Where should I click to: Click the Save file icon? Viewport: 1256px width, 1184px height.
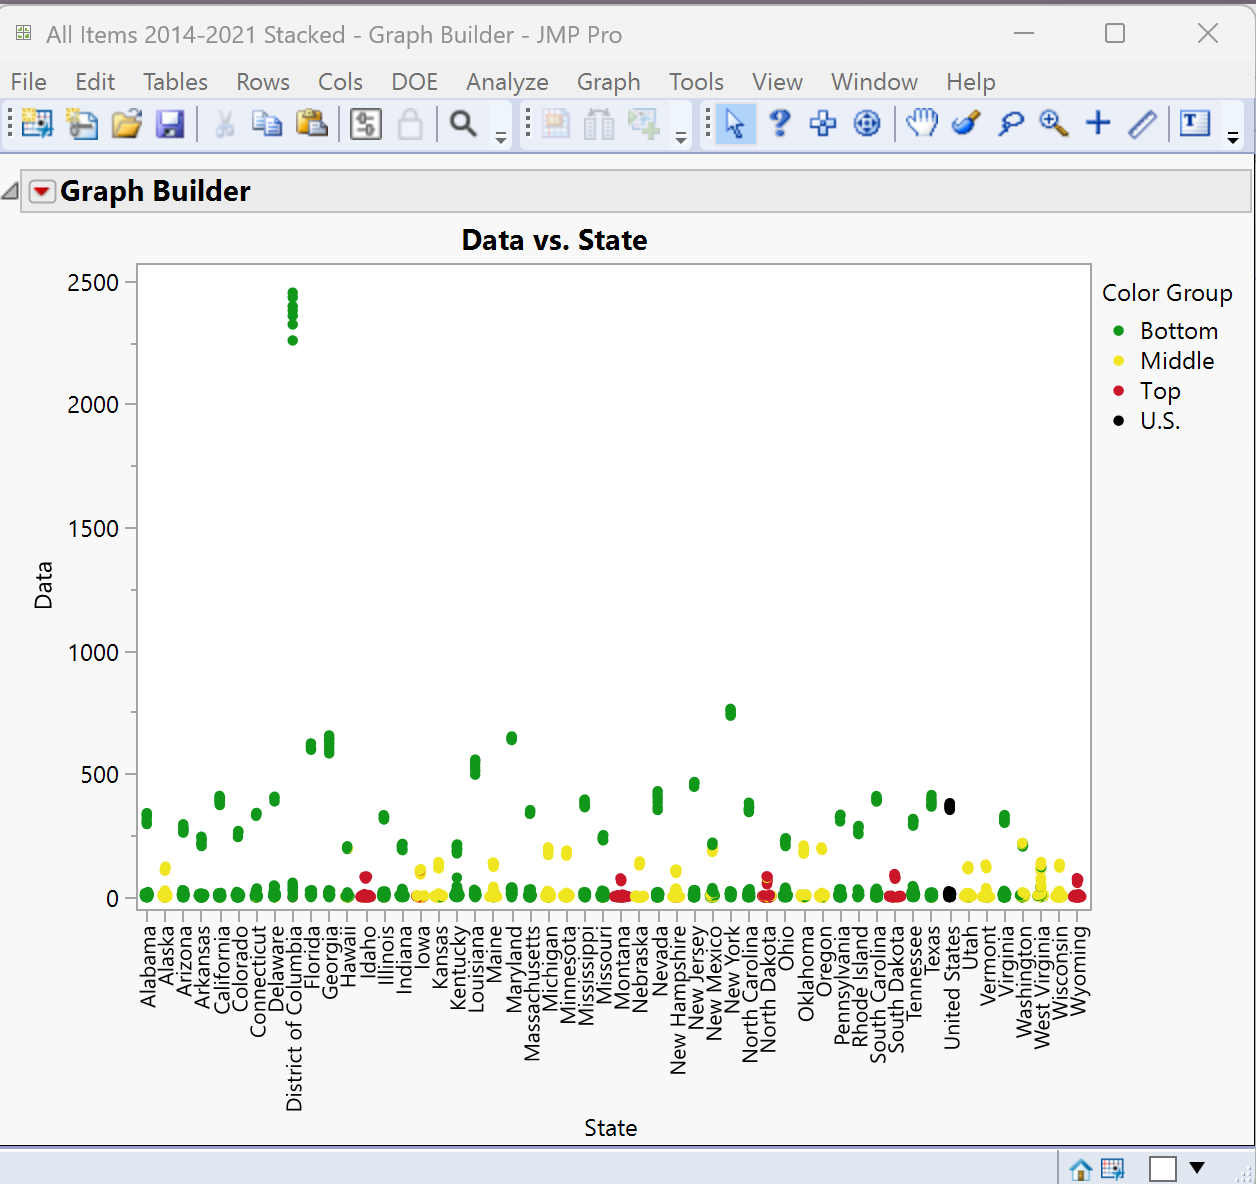pyautogui.click(x=171, y=123)
